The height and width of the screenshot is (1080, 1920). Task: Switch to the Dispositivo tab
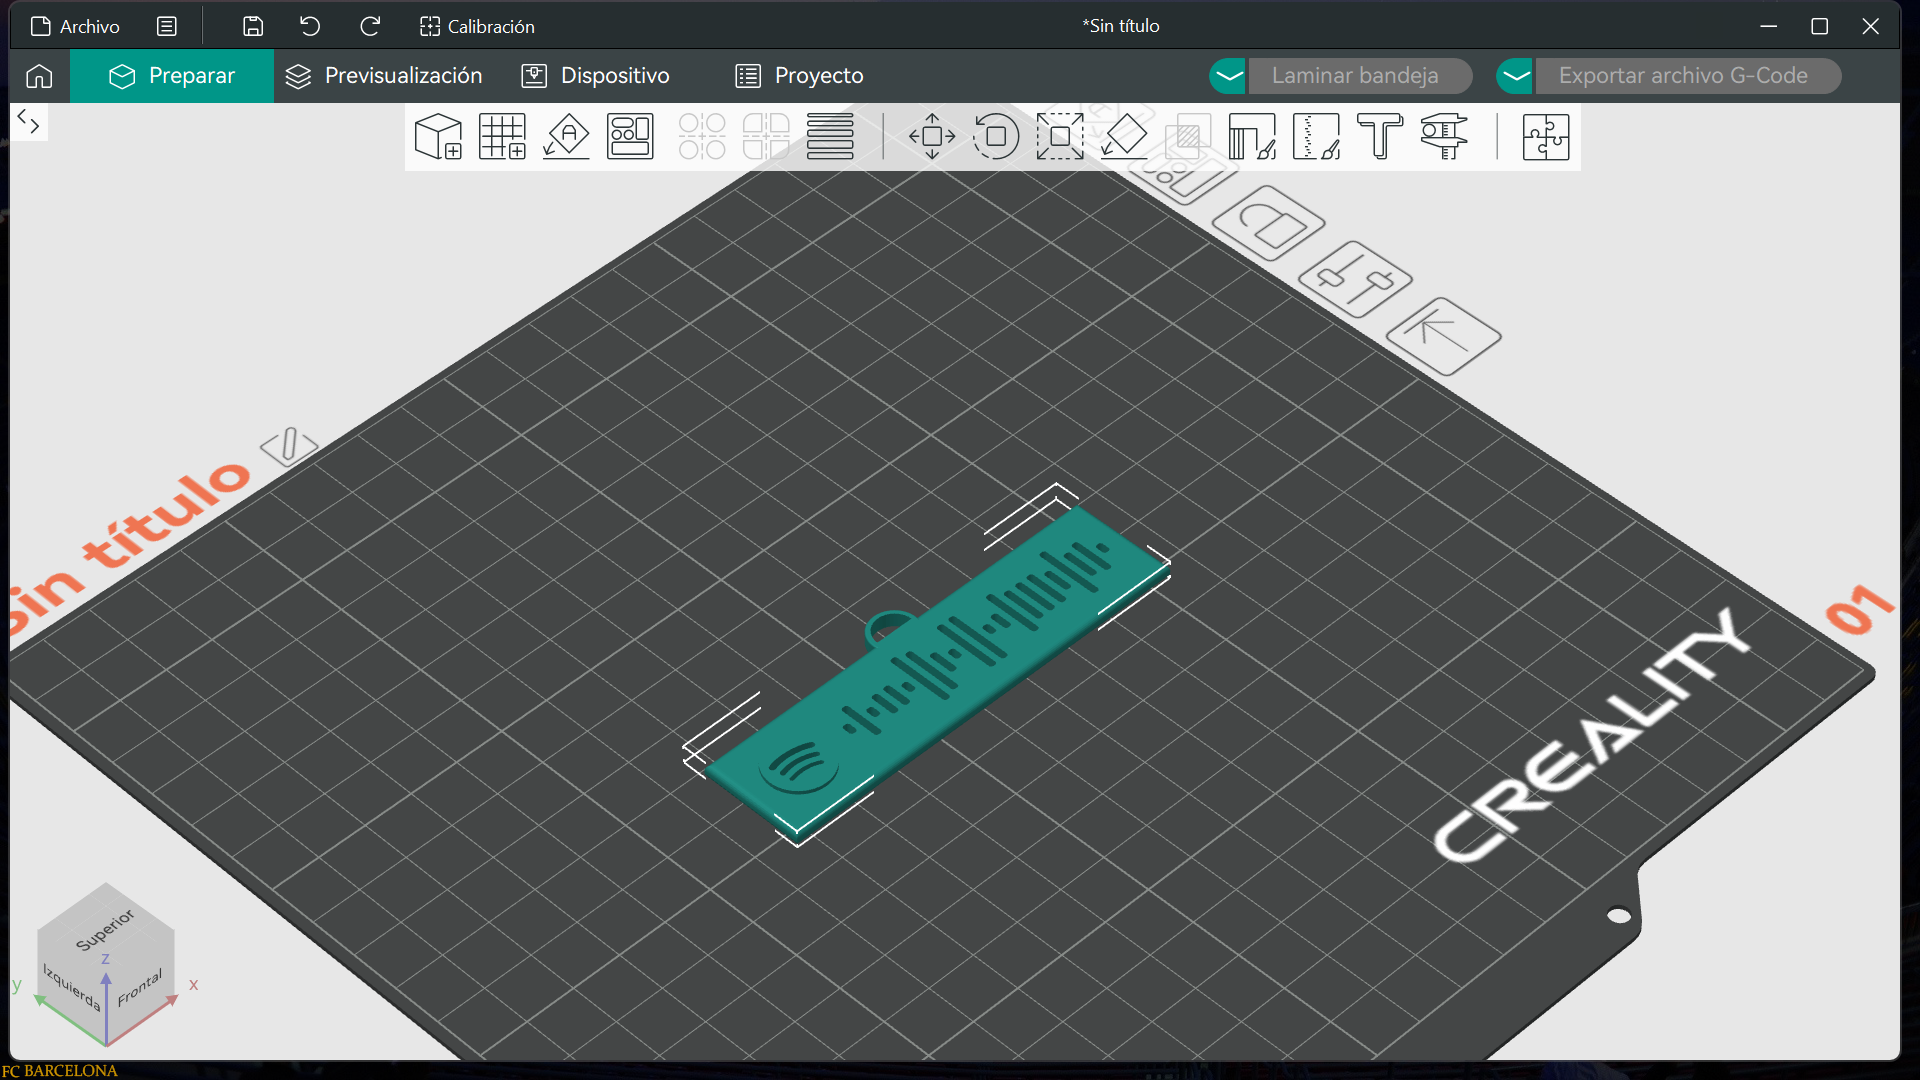[596, 76]
